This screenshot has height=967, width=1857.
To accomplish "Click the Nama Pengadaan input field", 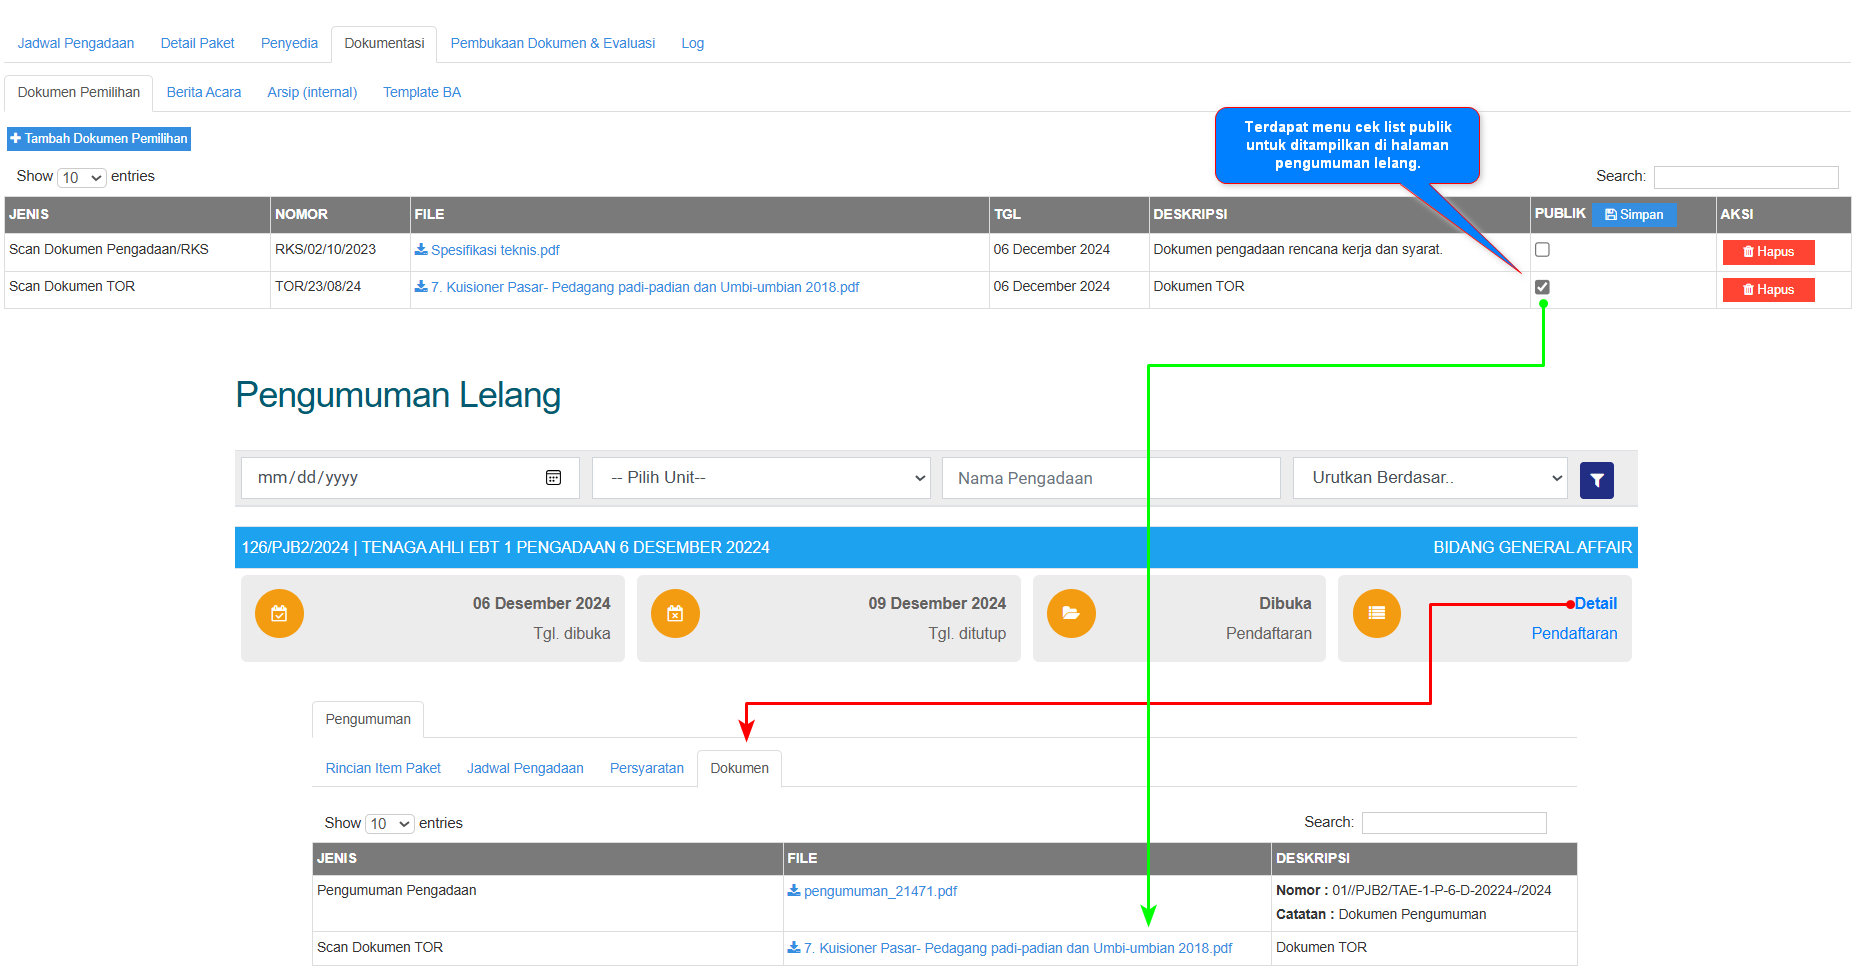I will point(1110,478).
